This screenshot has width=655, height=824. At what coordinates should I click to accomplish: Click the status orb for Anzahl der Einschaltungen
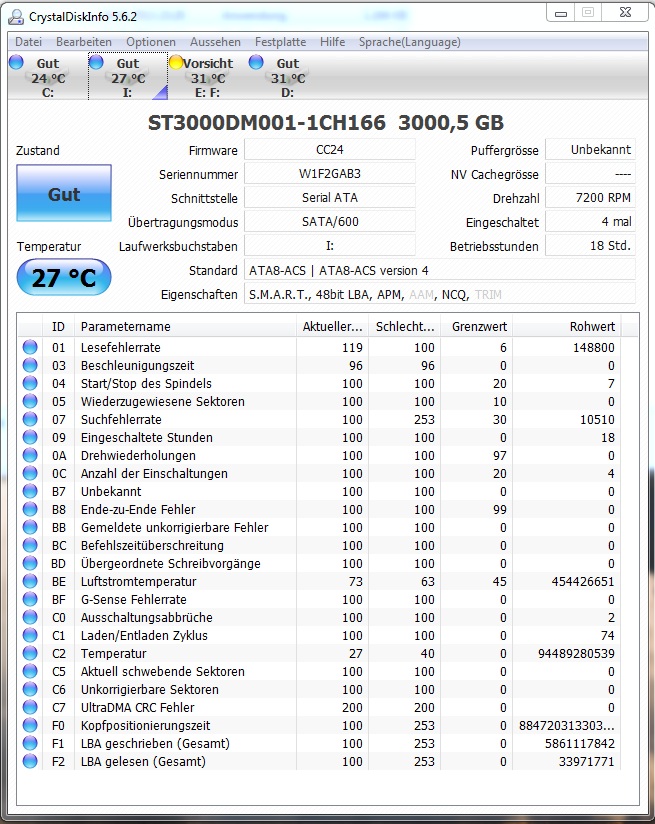(30, 473)
